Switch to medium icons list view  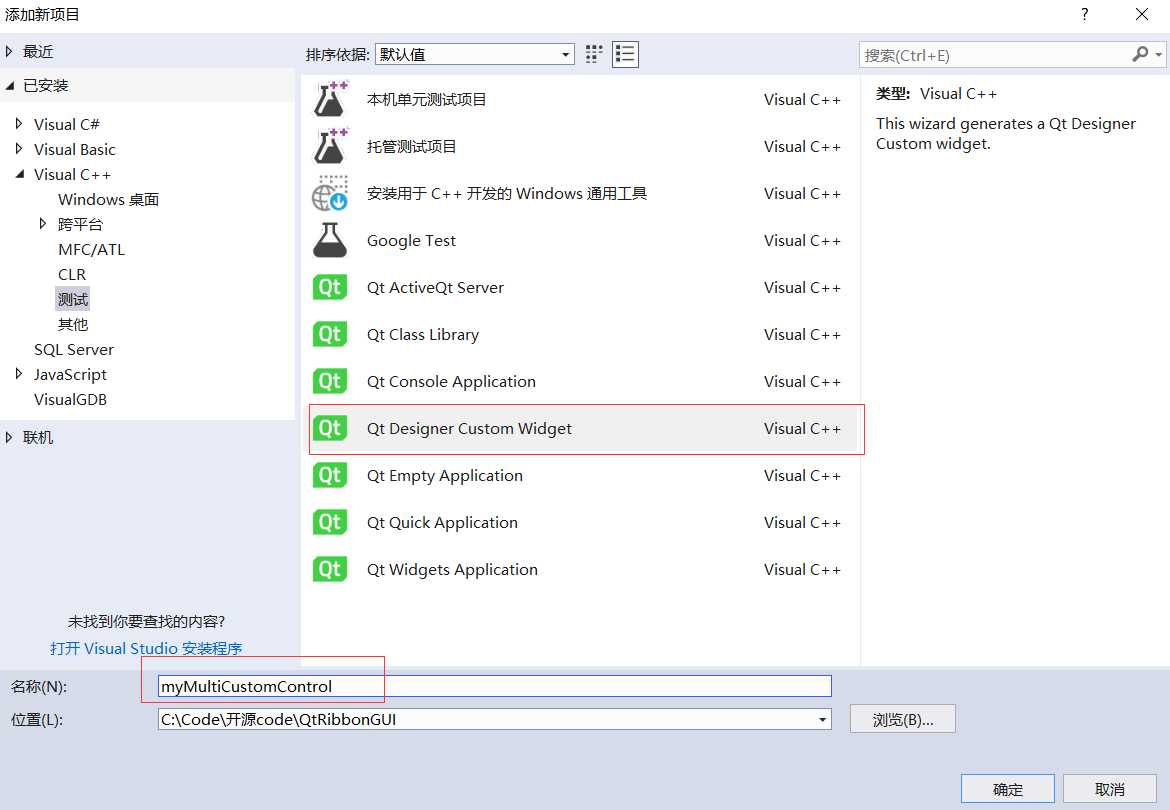click(625, 54)
